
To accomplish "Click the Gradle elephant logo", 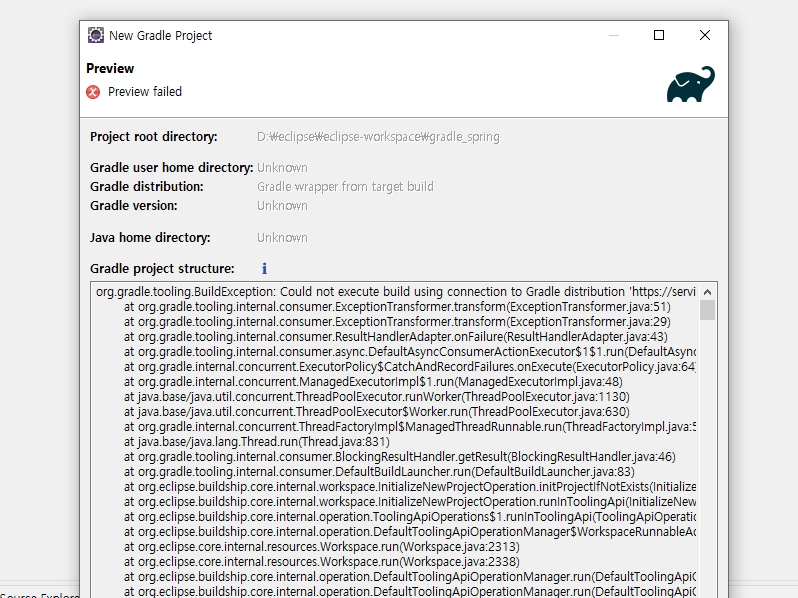I will point(691,84).
